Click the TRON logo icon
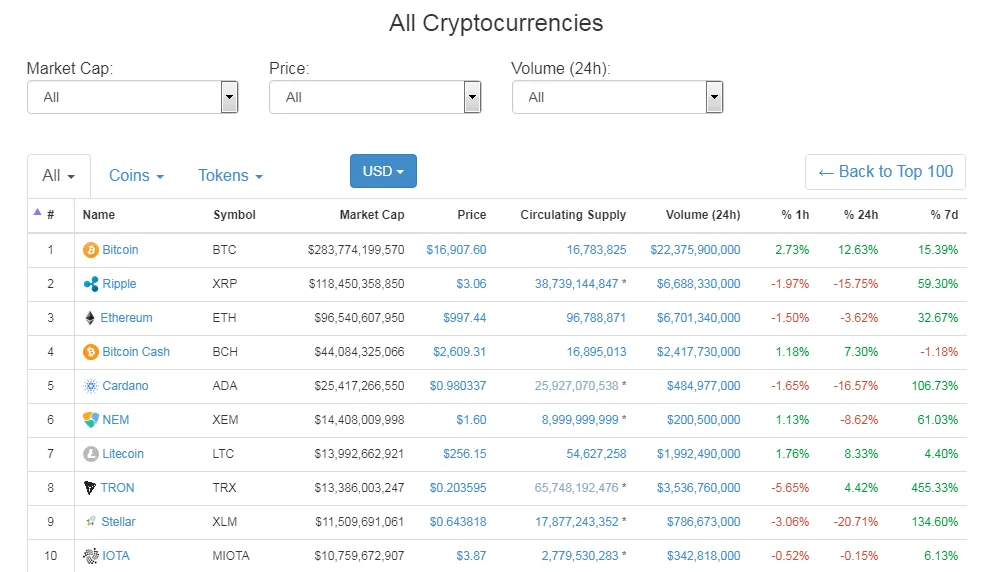 click(90, 488)
